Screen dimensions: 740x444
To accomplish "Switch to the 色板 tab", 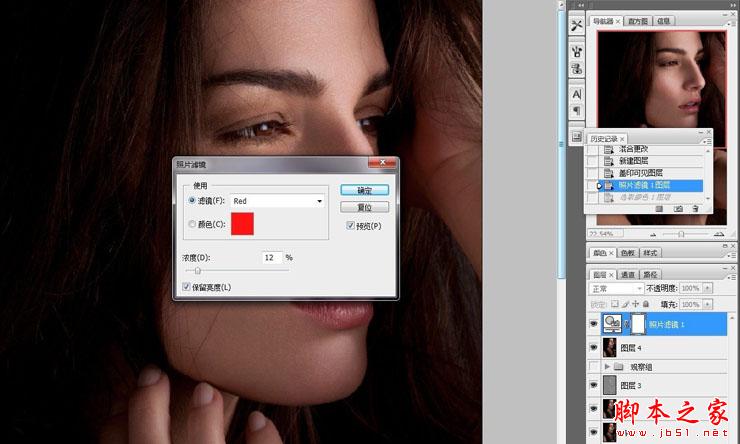I will 627,253.
